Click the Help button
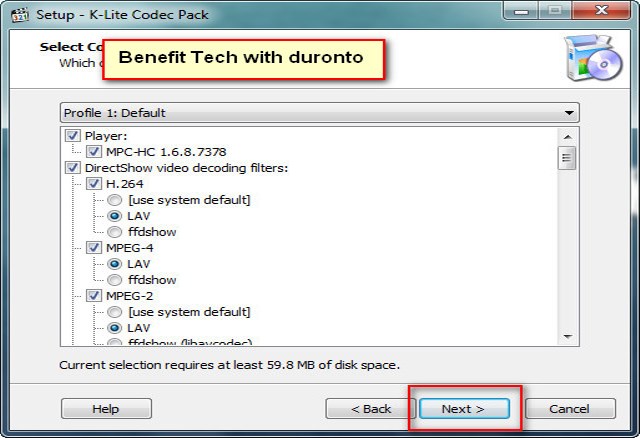The width and height of the screenshot is (640, 438). pos(106,409)
